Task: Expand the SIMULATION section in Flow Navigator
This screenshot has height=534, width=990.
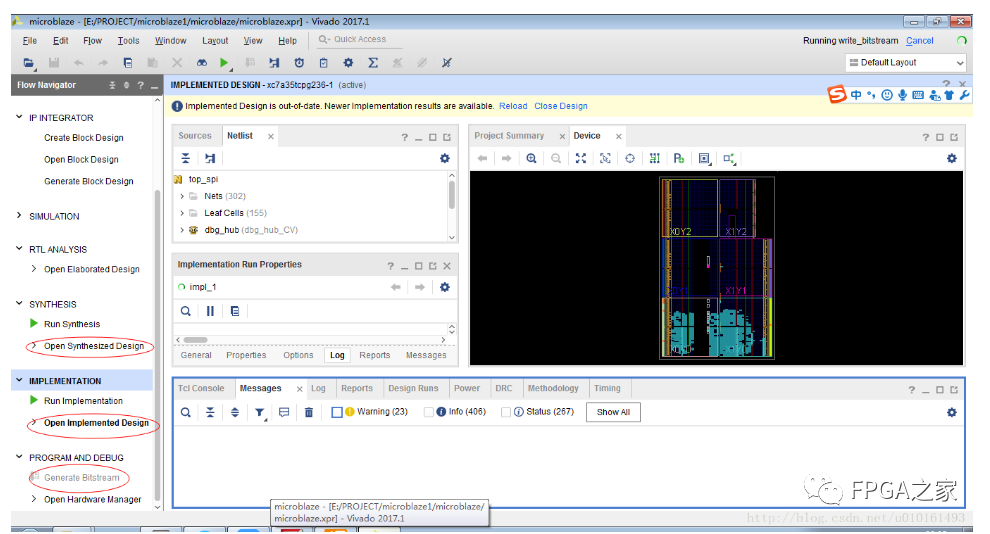Action: (20, 216)
